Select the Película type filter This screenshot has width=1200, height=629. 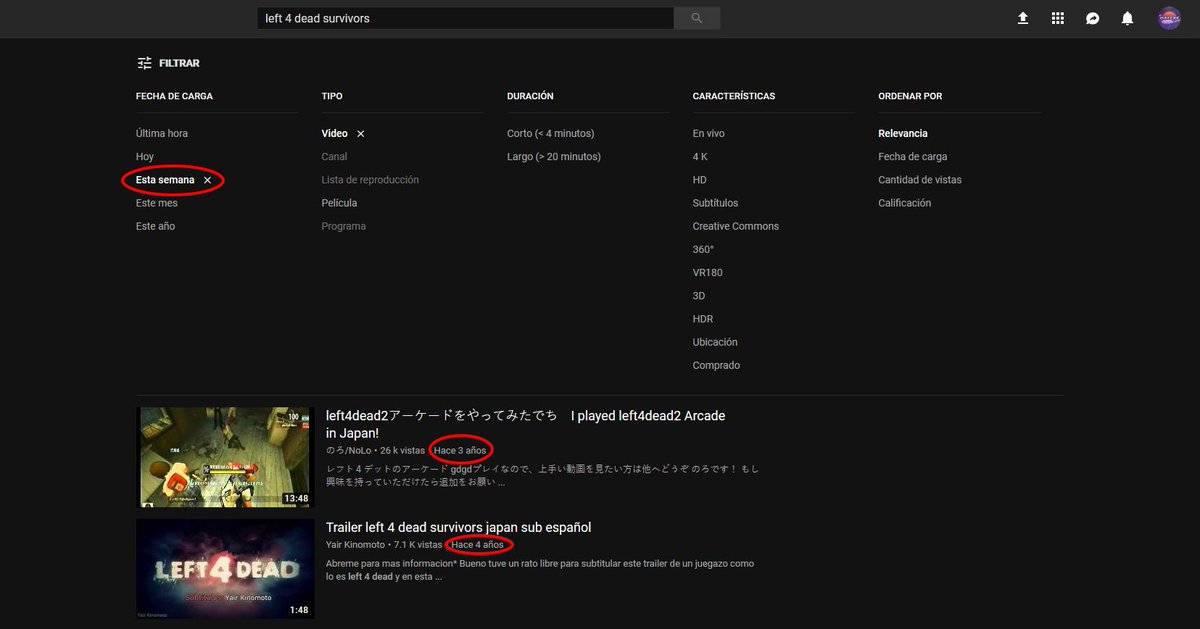(339, 203)
